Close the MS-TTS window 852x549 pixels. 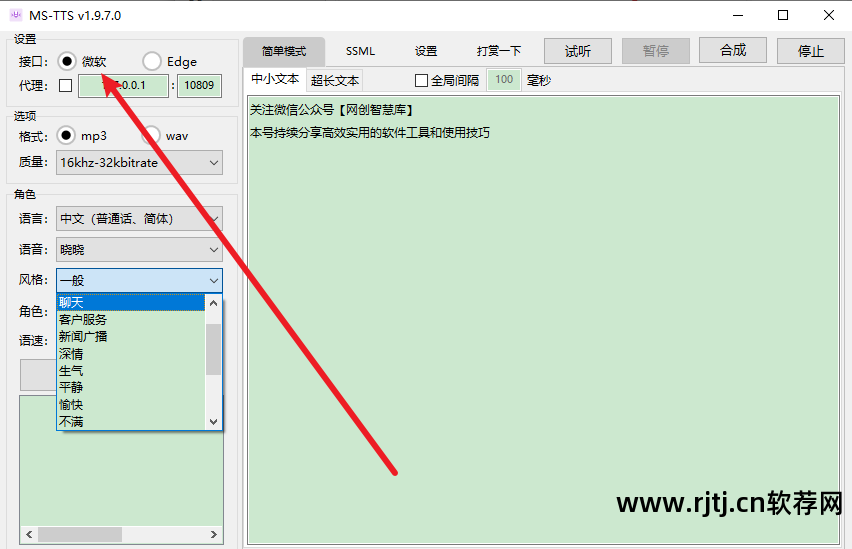point(829,15)
